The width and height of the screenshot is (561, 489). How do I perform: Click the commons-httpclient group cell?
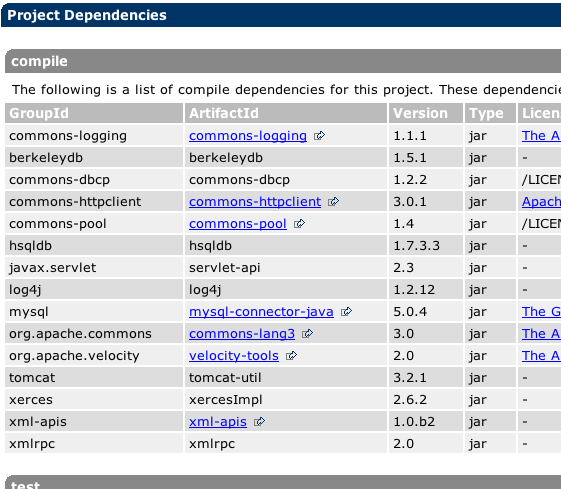click(94, 202)
